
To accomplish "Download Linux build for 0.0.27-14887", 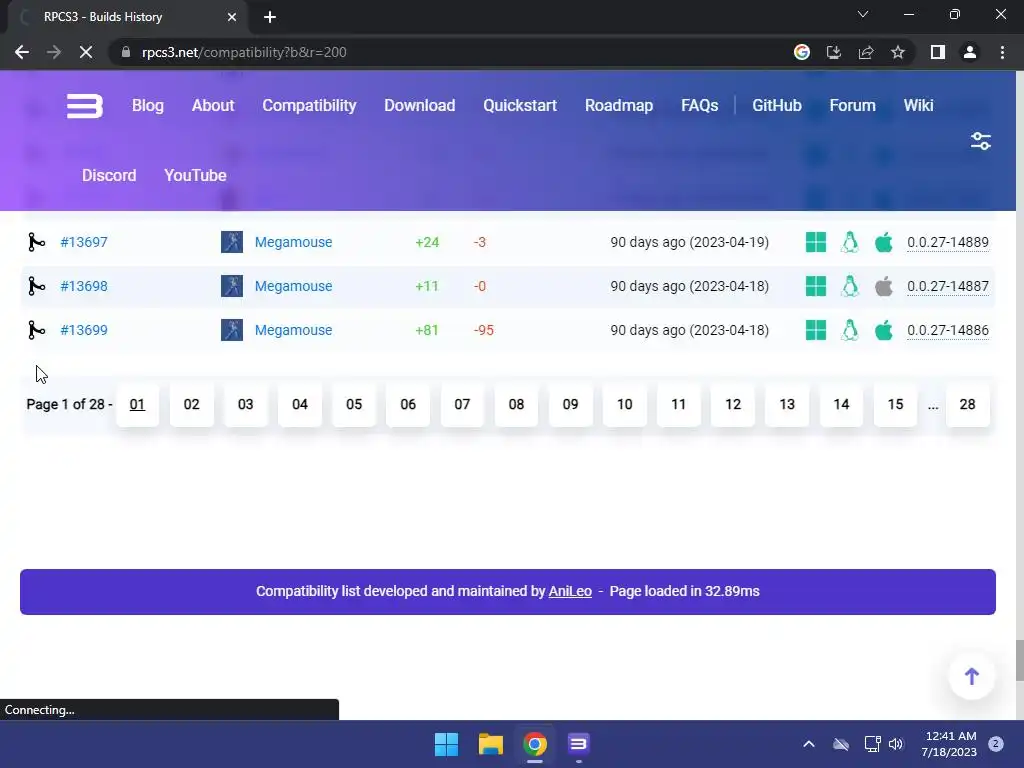I will click(x=850, y=286).
